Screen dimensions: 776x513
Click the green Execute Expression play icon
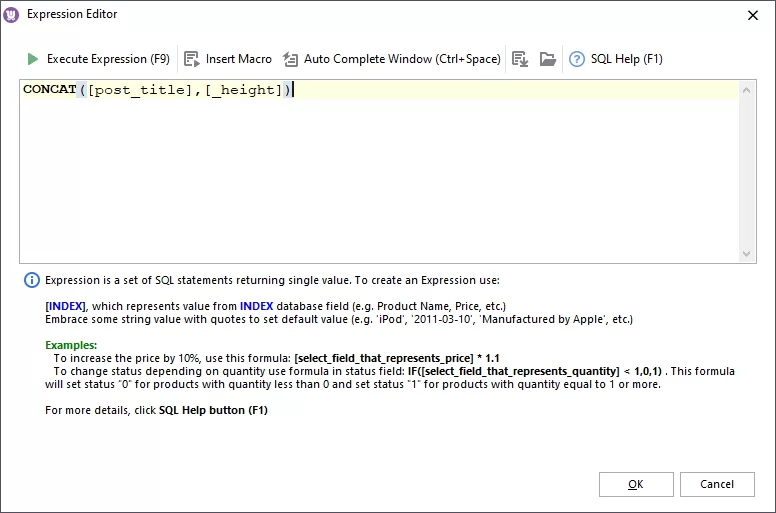[x=33, y=59]
